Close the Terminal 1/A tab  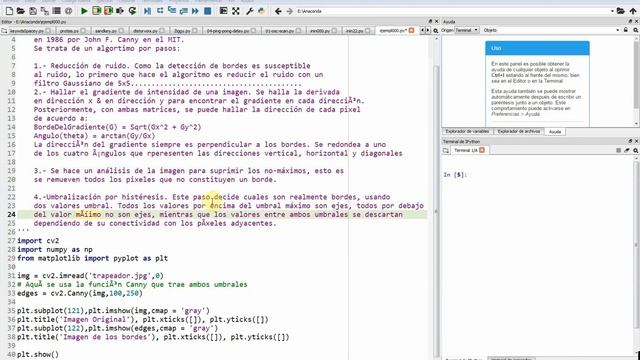482,151
